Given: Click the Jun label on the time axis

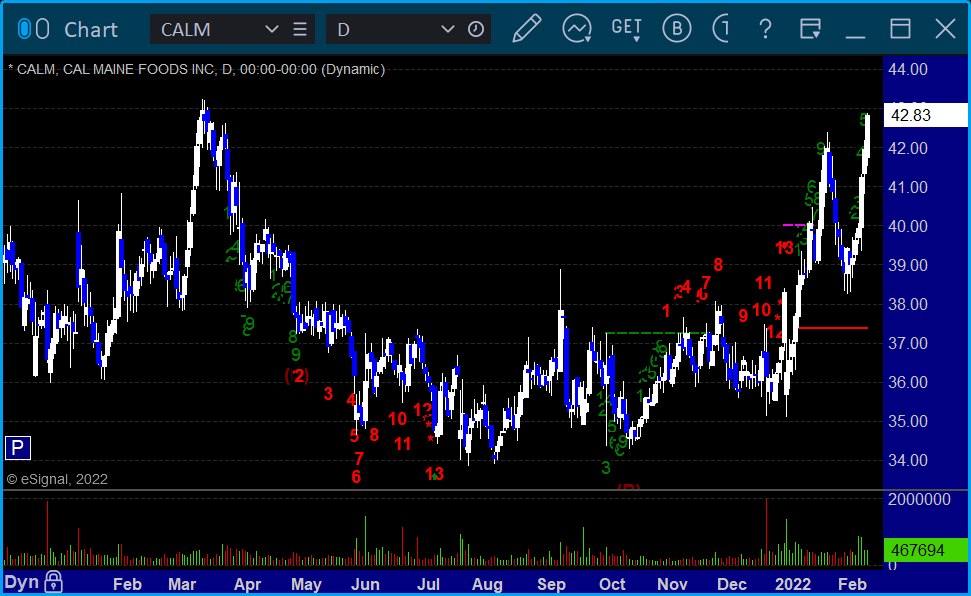Looking at the screenshot, I should coord(365,584).
